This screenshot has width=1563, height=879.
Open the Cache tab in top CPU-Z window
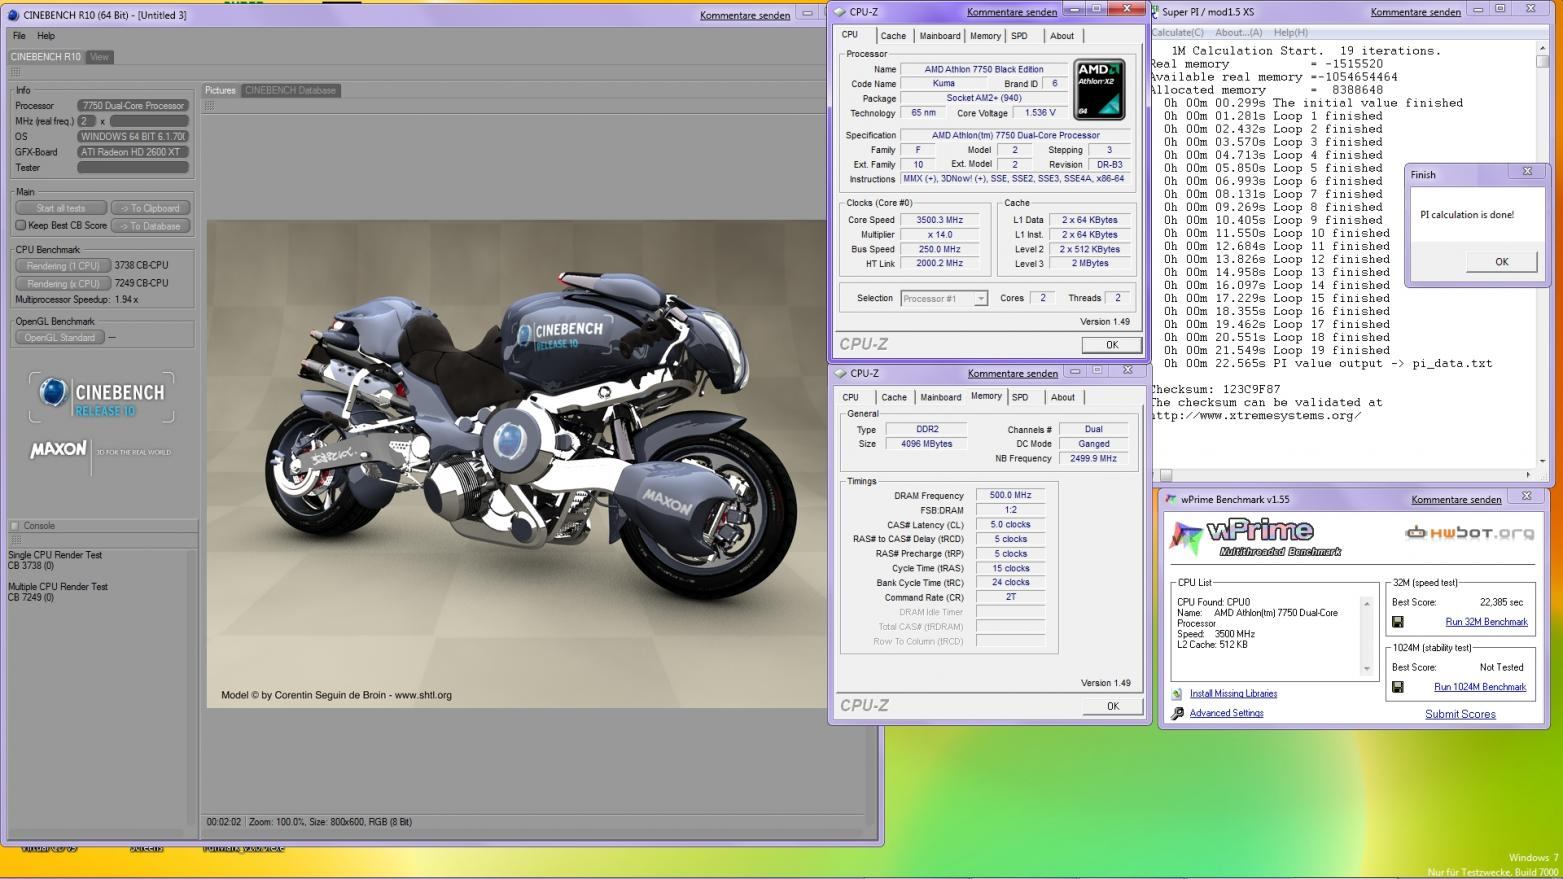point(893,36)
